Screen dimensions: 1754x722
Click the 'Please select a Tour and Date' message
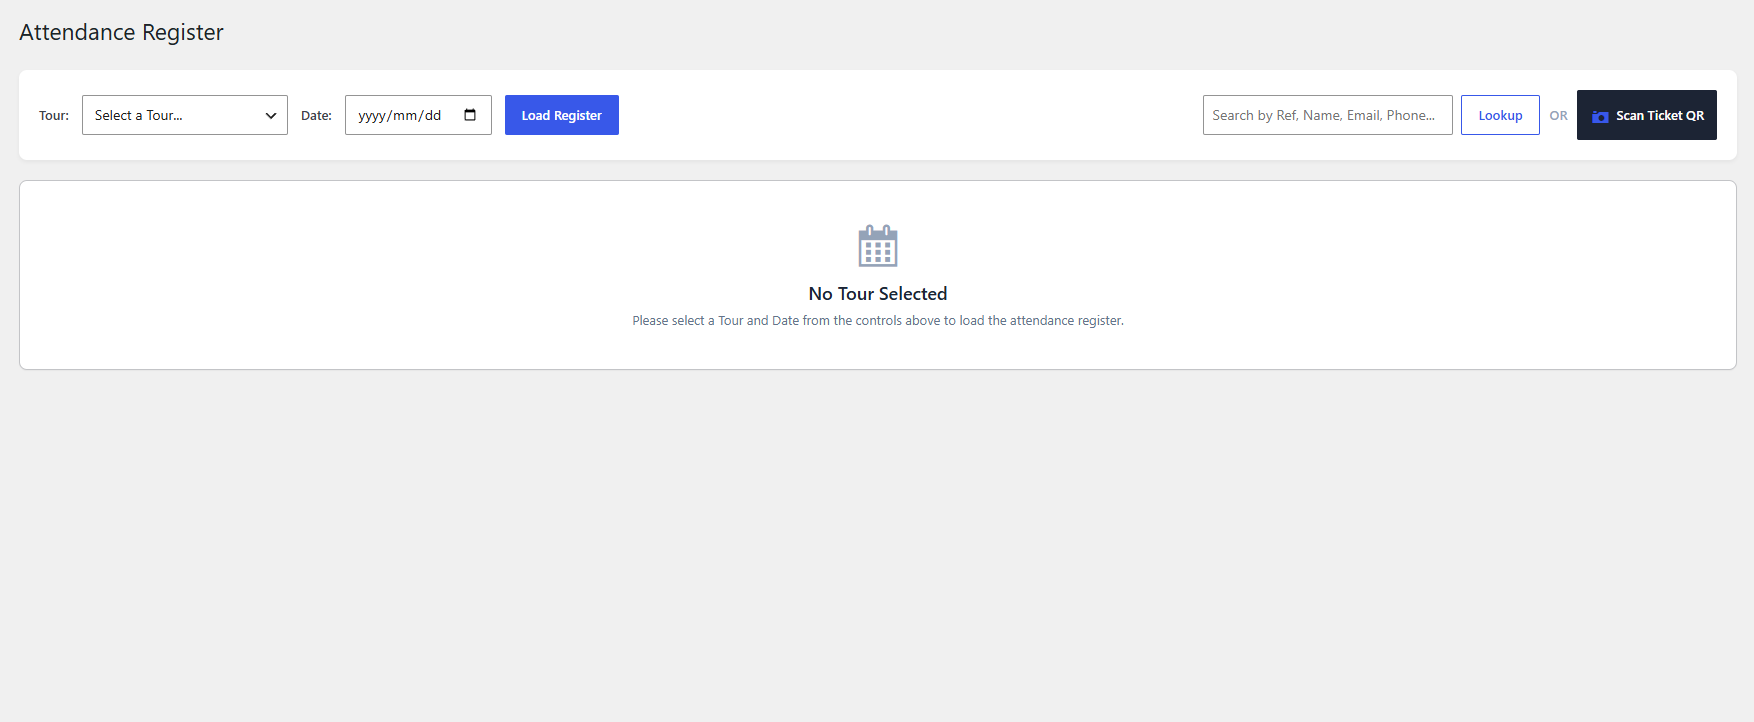pos(878,321)
